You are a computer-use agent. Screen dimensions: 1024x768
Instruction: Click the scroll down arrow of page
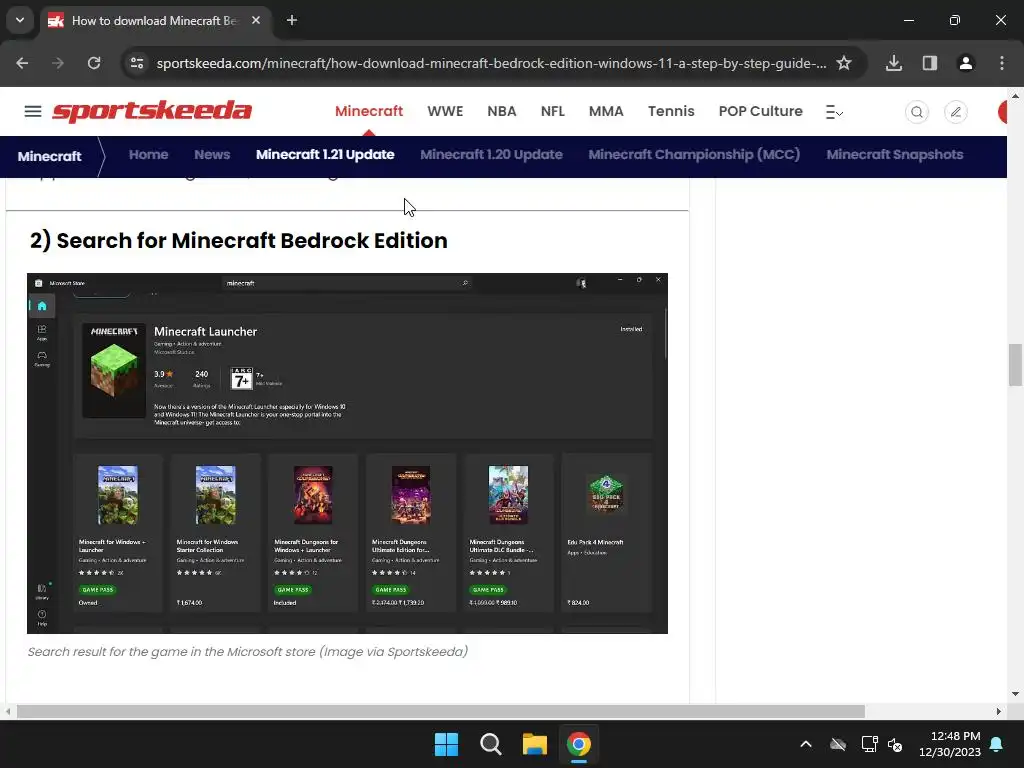pos(1015,694)
